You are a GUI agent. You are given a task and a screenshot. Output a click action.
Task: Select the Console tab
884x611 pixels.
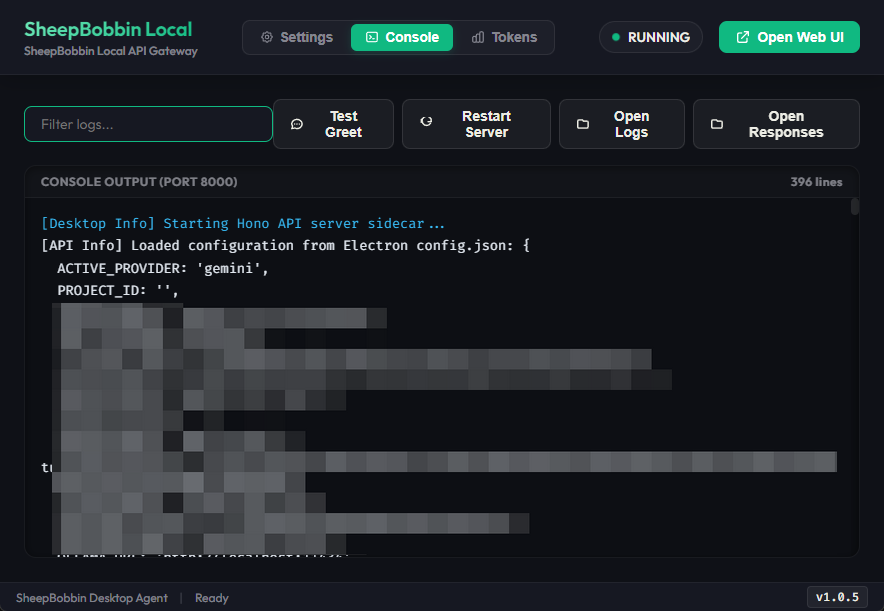click(x=402, y=37)
